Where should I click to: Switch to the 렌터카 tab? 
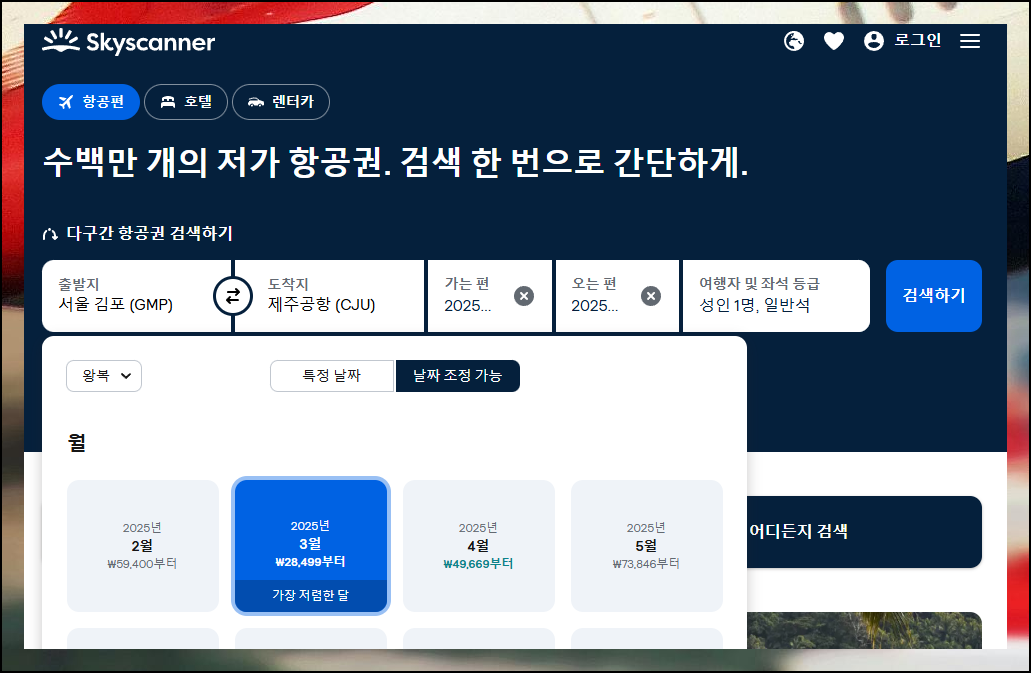281,102
